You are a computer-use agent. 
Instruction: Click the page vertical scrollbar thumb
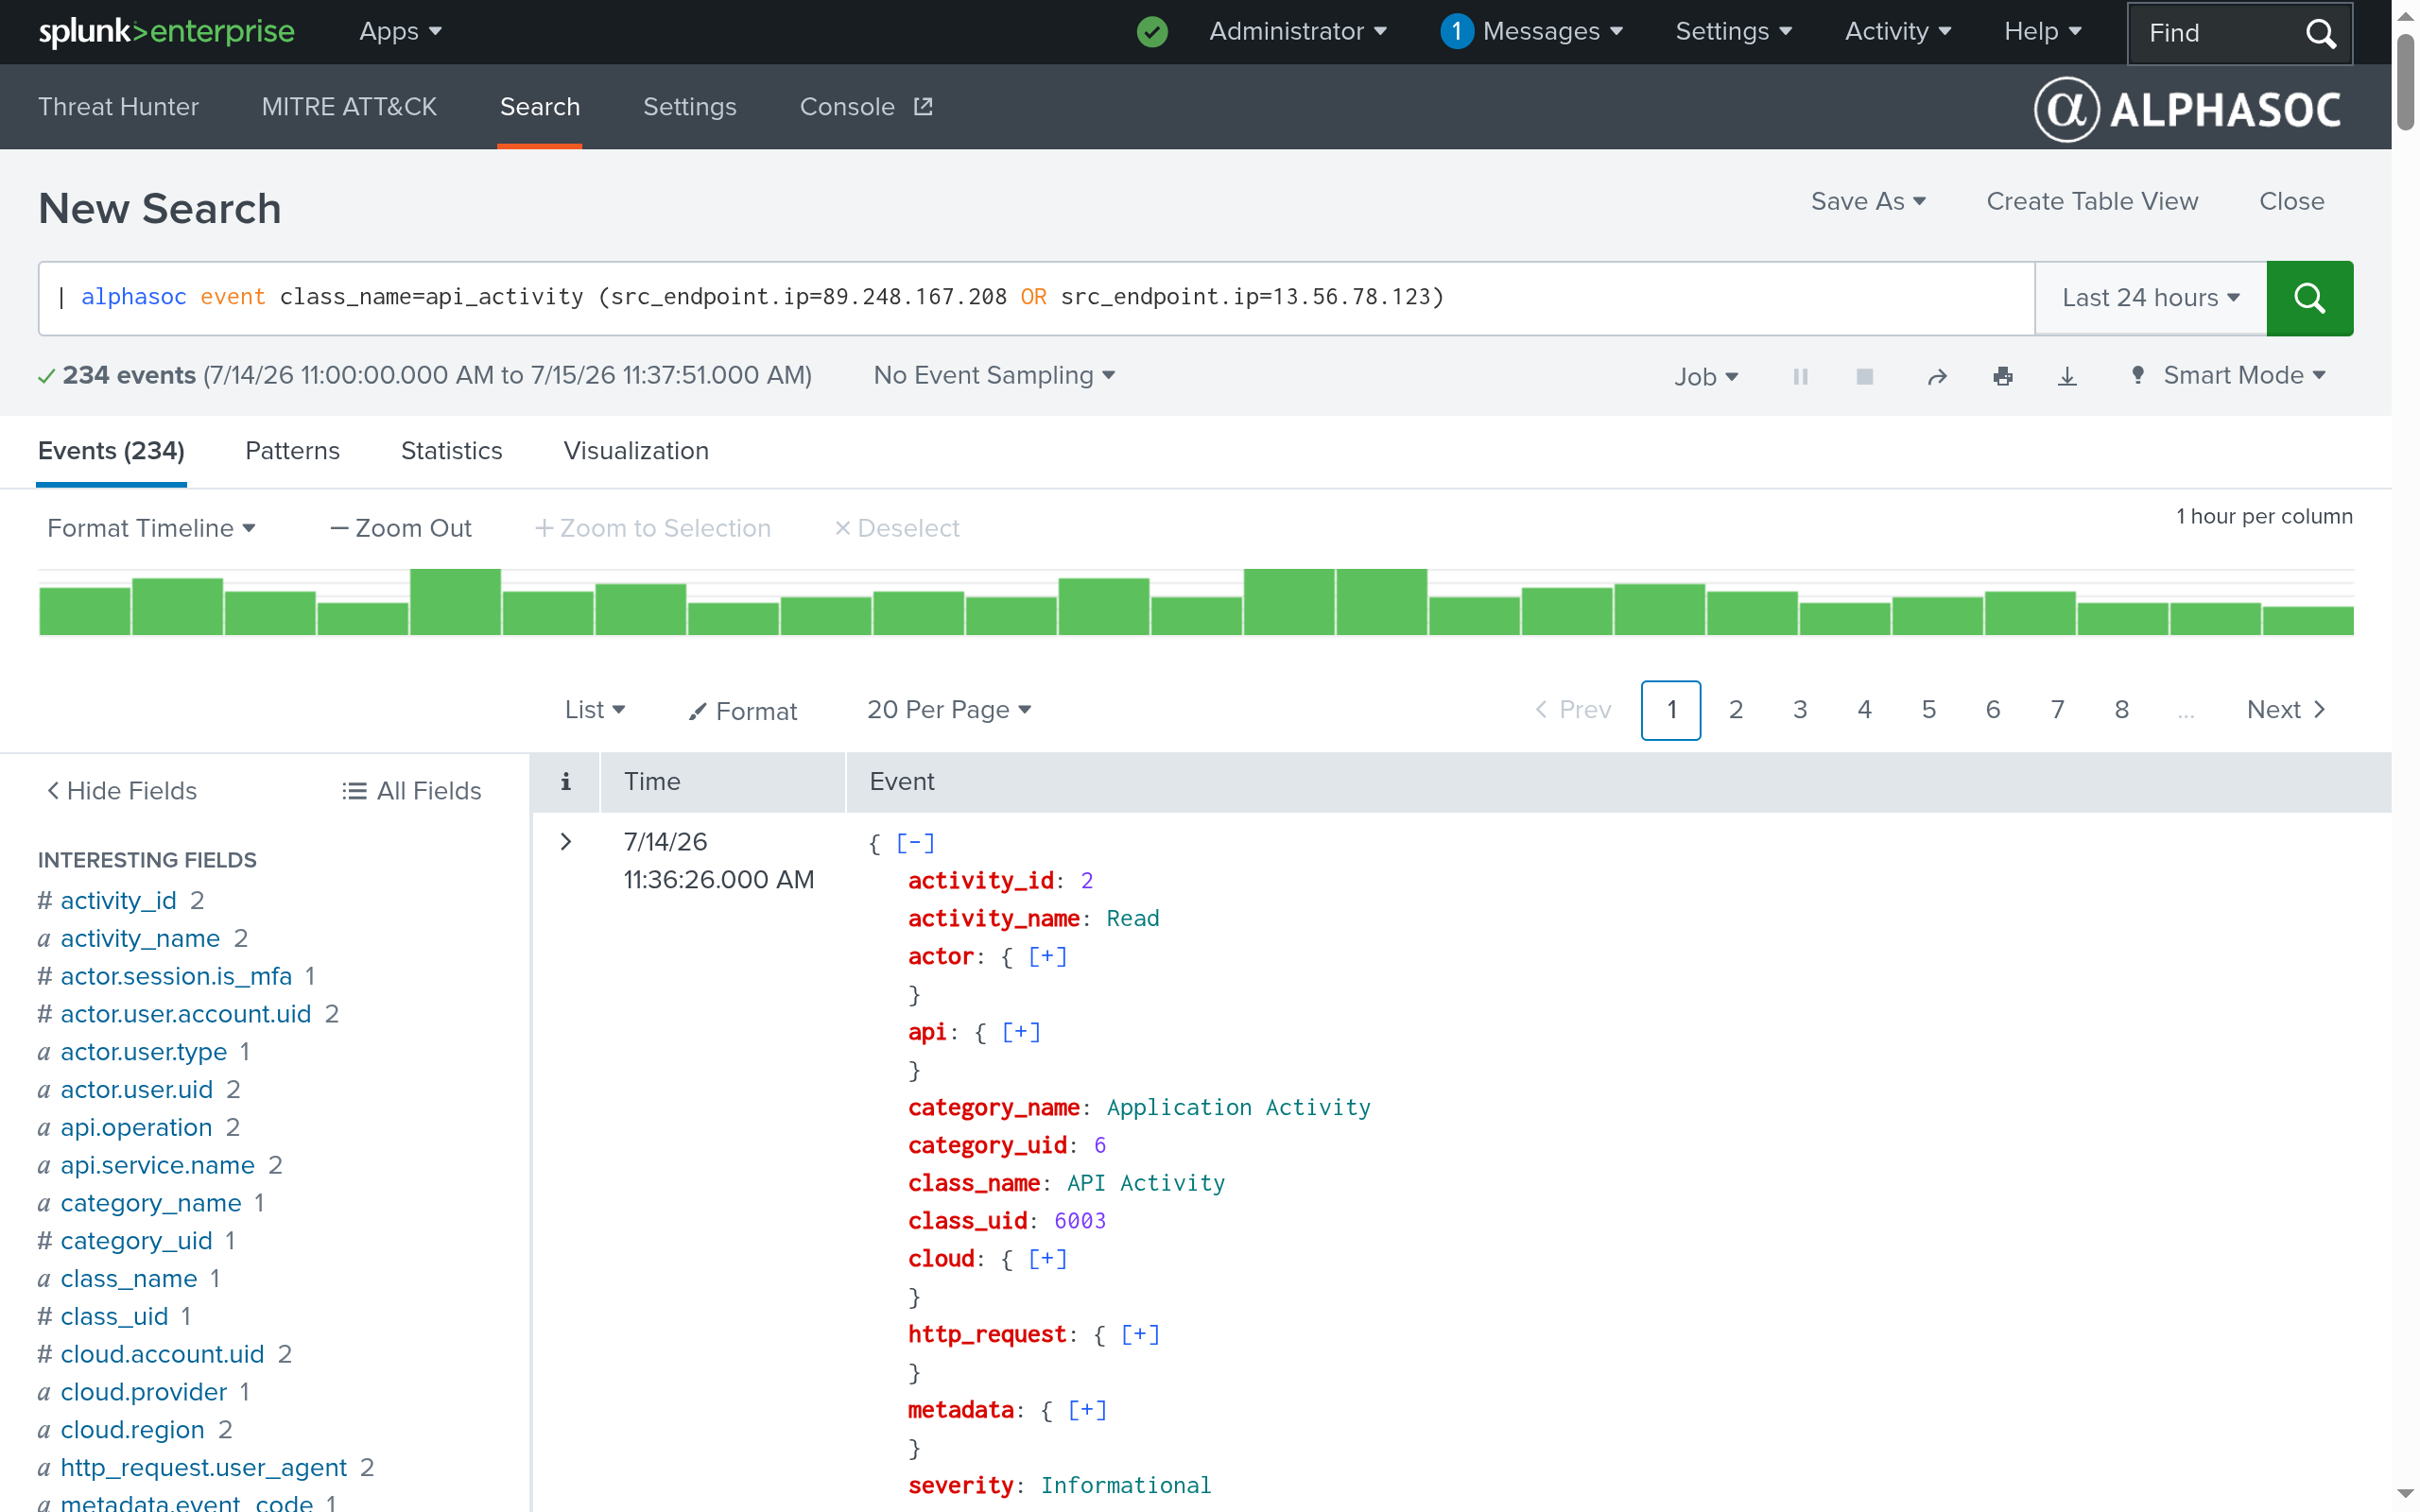click(2405, 80)
